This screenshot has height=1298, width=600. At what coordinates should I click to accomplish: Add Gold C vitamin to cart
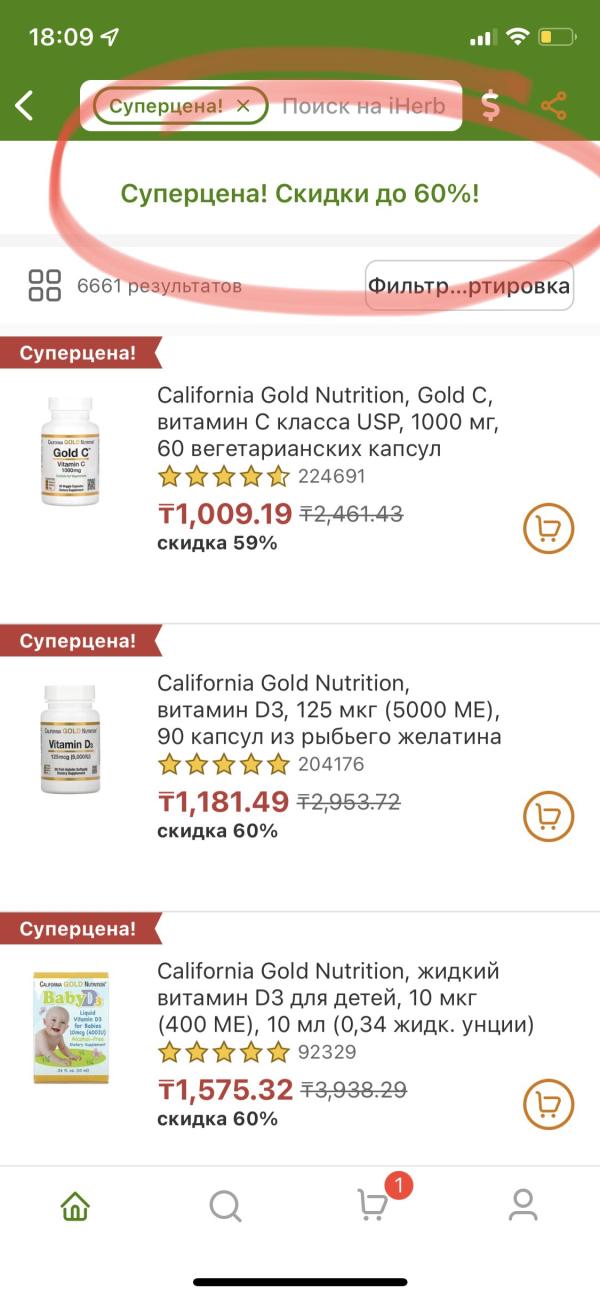549,528
